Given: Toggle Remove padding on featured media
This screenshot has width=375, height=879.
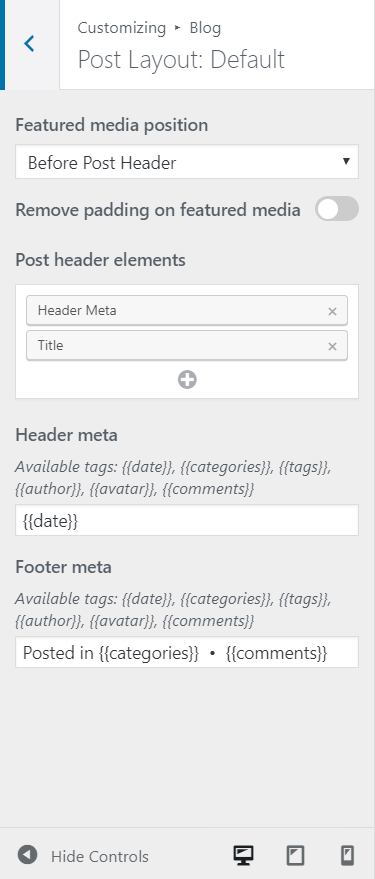Looking at the screenshot, I should 337,209.
